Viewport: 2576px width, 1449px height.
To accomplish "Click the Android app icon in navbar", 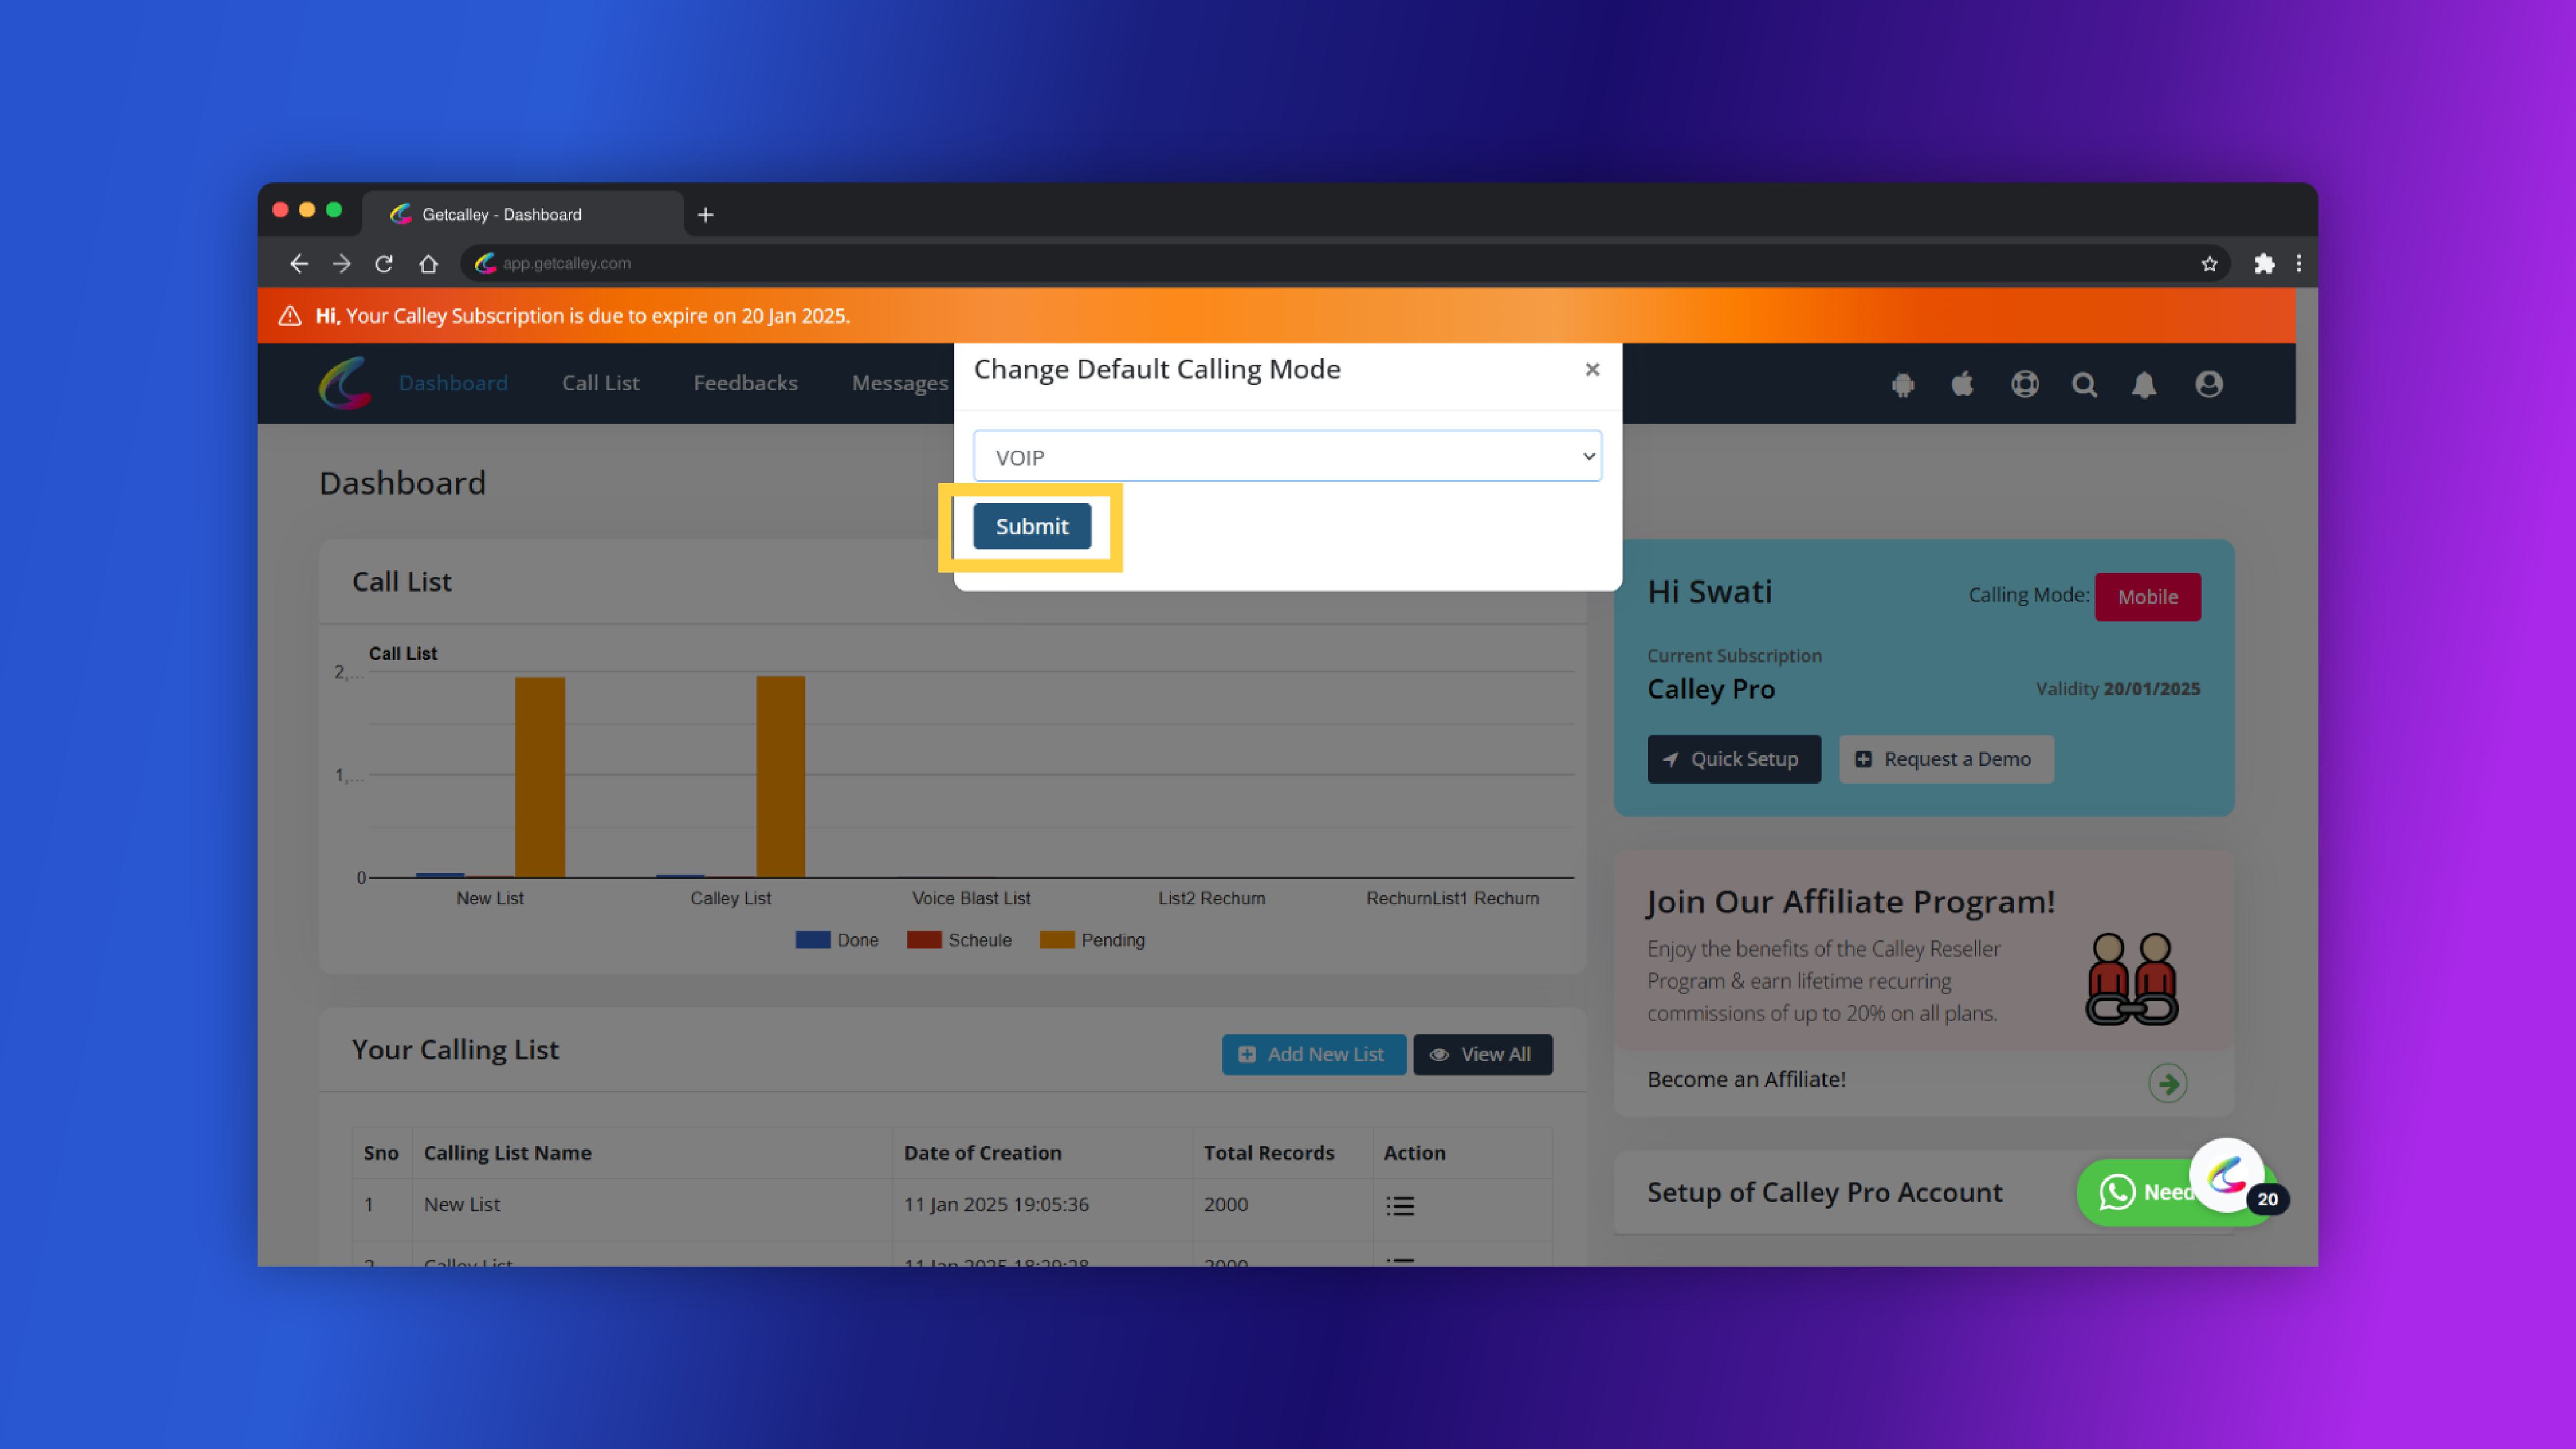I will [x=1903, y=385].
